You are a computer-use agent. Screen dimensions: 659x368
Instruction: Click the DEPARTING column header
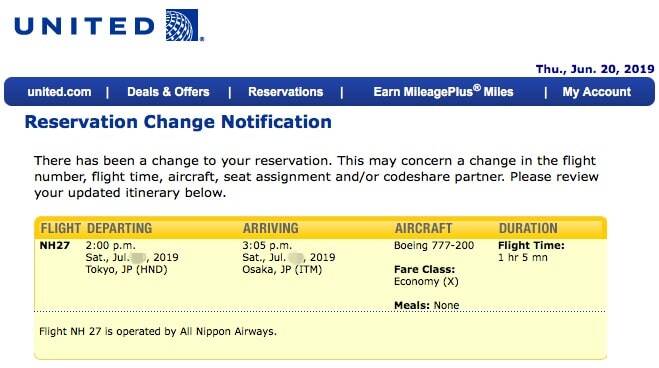(x=119, y=228)
